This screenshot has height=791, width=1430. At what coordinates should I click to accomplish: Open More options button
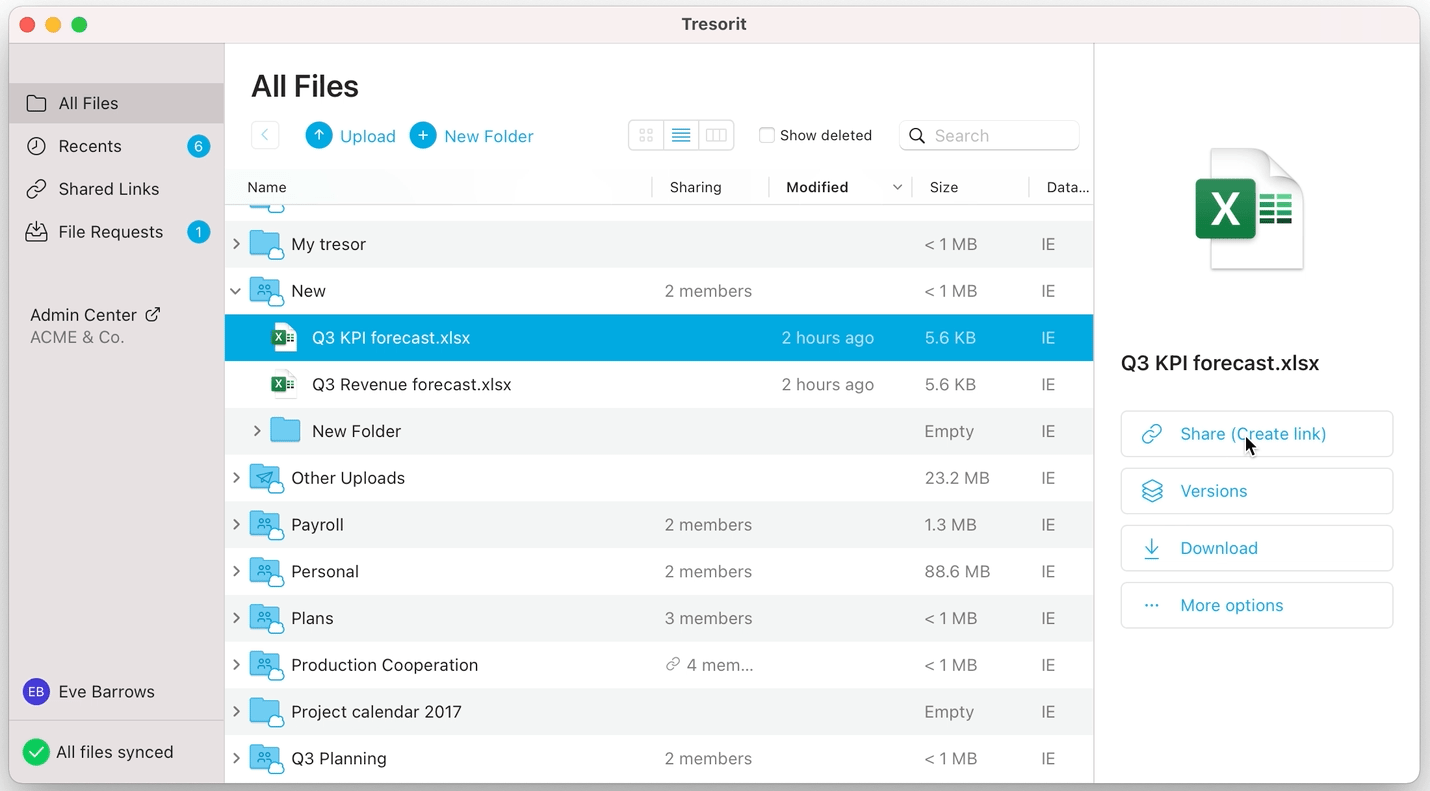tap(1257, 605)
